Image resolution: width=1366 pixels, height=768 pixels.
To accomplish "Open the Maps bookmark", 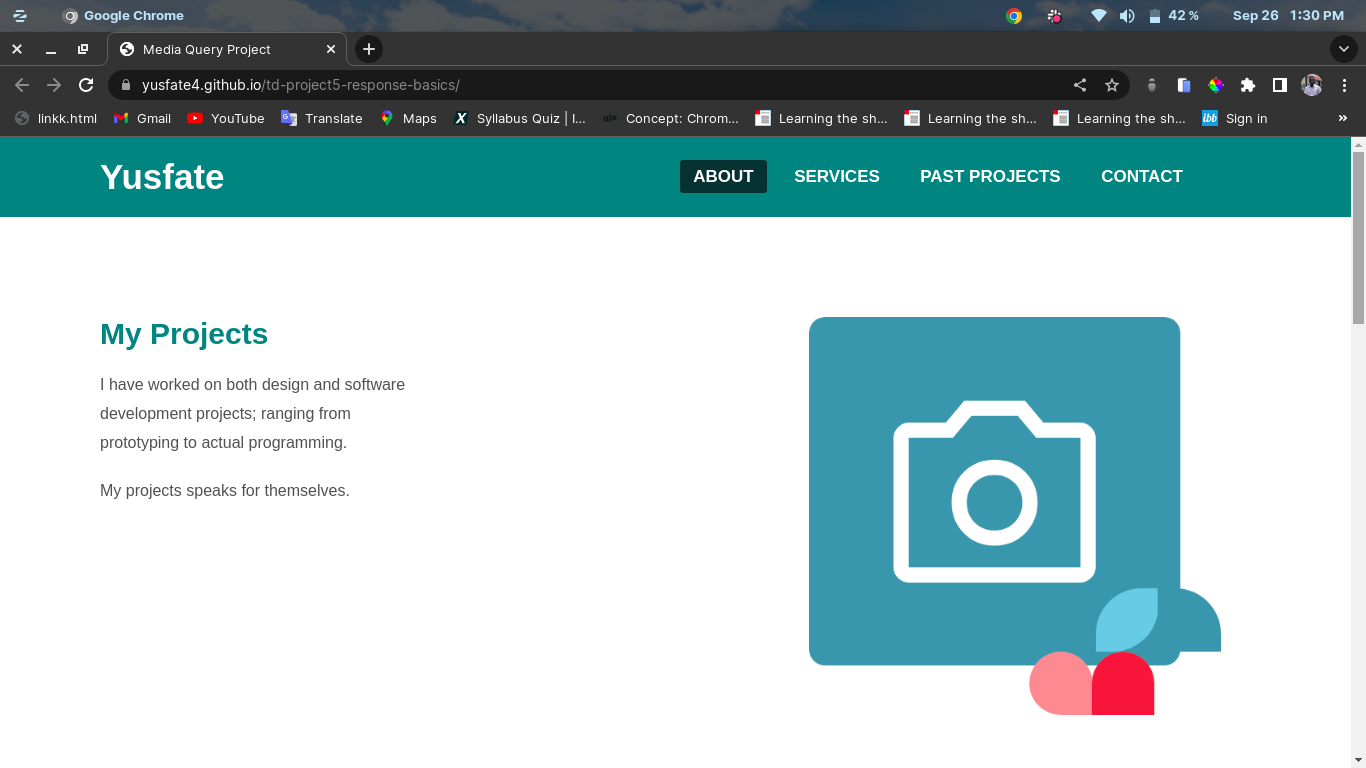I will 408,118.
